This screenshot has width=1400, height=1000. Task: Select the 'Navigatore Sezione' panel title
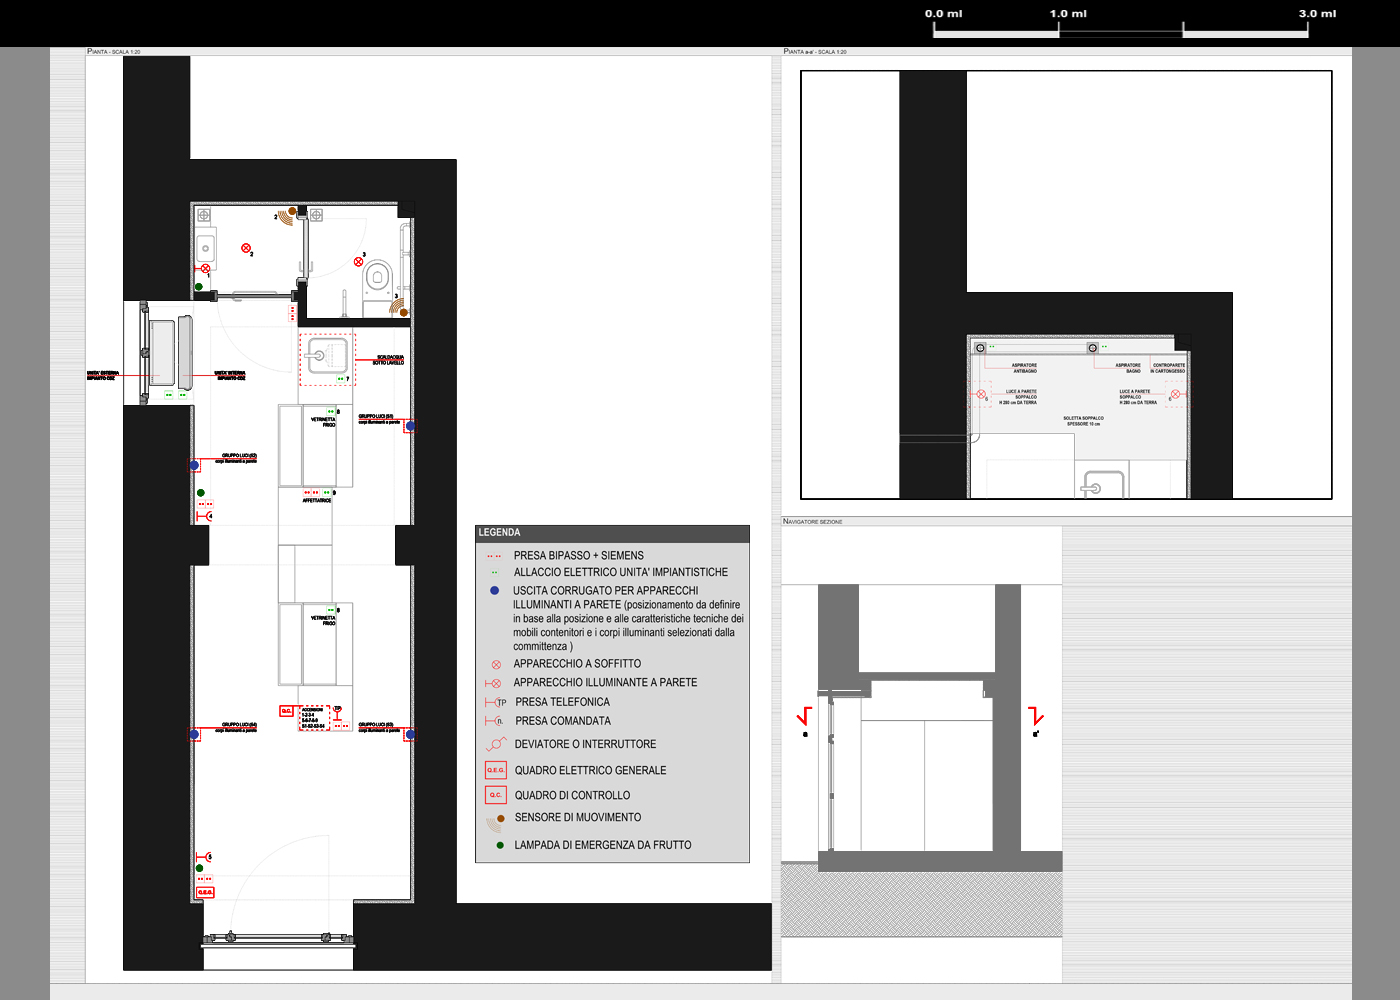[x=812, y=521]
